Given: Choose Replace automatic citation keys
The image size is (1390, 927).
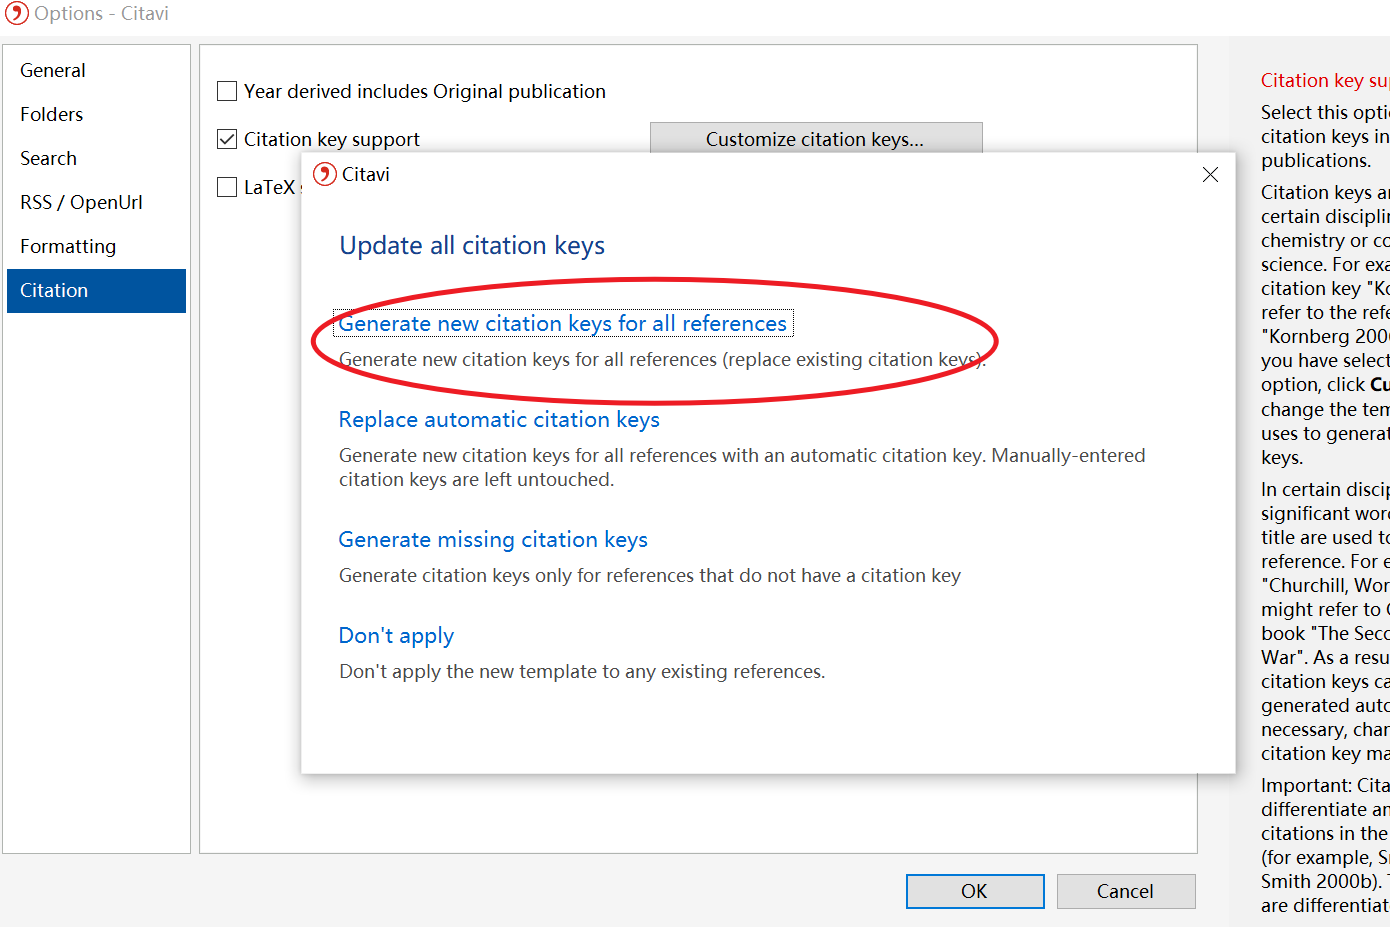Looking at the screenshot, I should click(499, 419).
